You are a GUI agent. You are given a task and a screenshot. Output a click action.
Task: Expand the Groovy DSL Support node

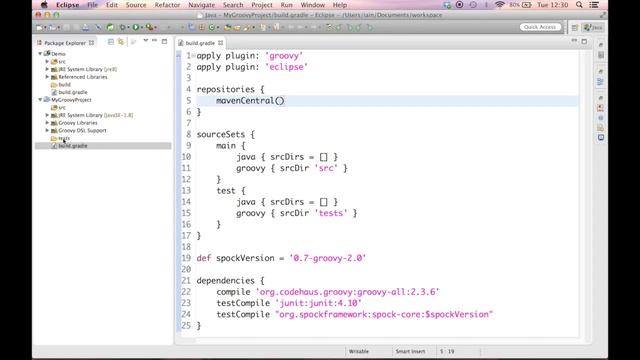click(x=47, y=130)
